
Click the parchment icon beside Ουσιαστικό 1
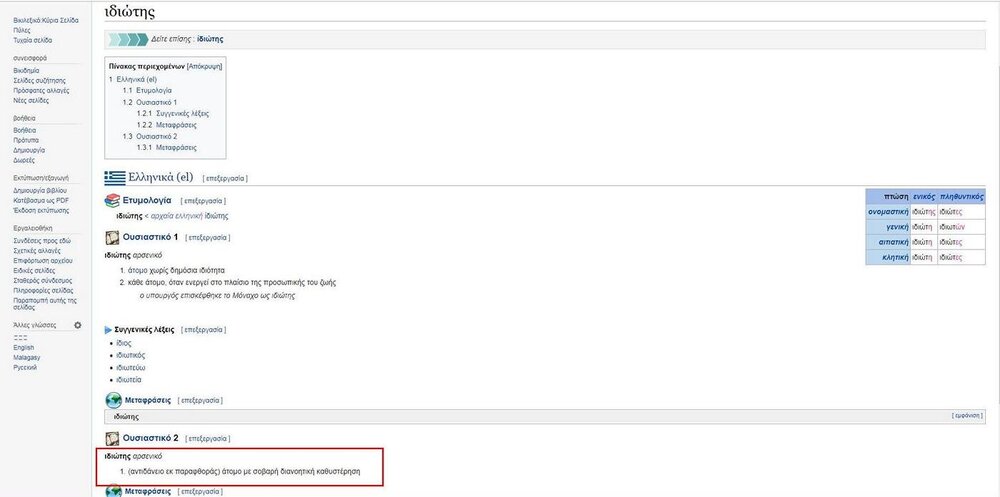(x=112, y=238)
